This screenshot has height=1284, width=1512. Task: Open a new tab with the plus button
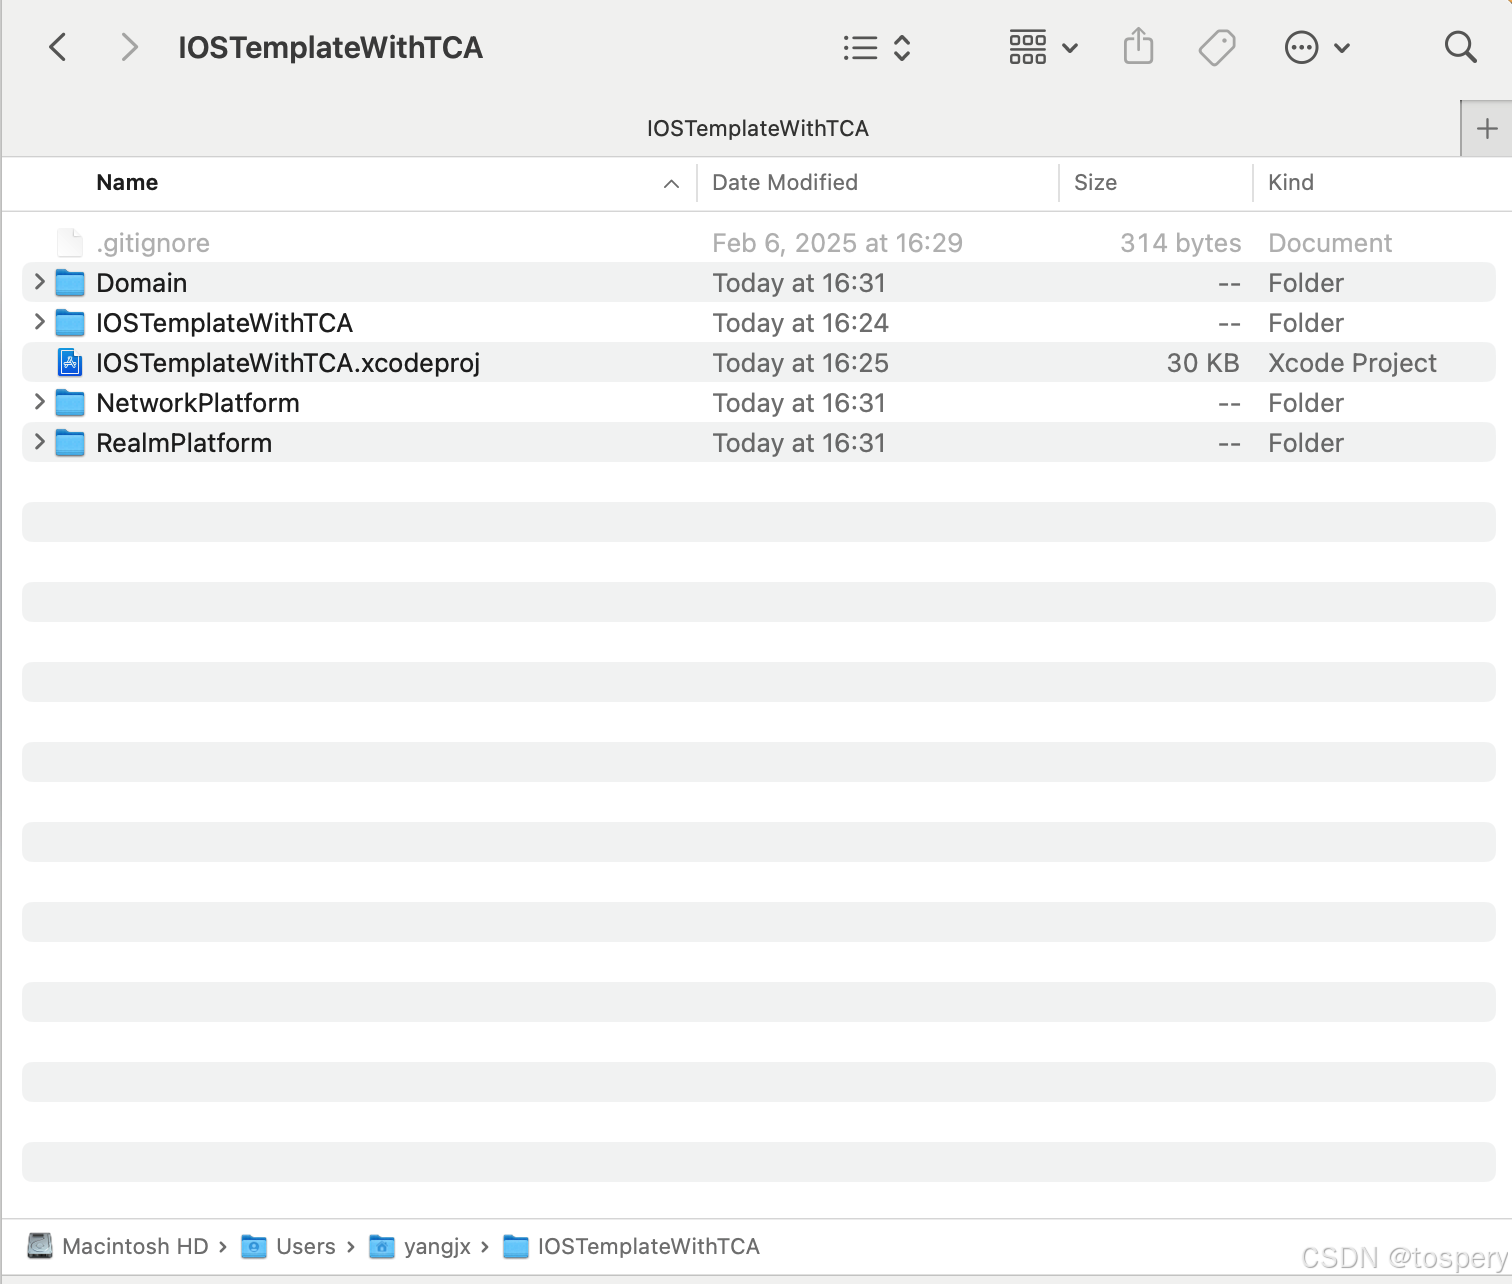(1487, 128)
